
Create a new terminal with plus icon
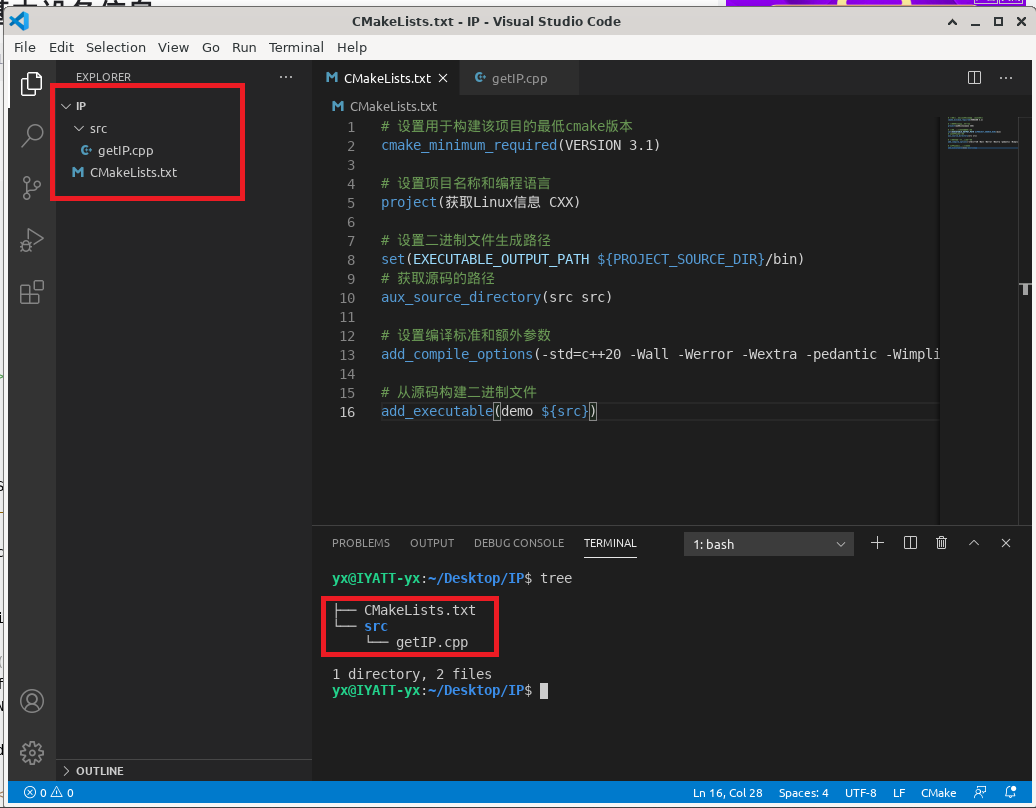point(877,543)
